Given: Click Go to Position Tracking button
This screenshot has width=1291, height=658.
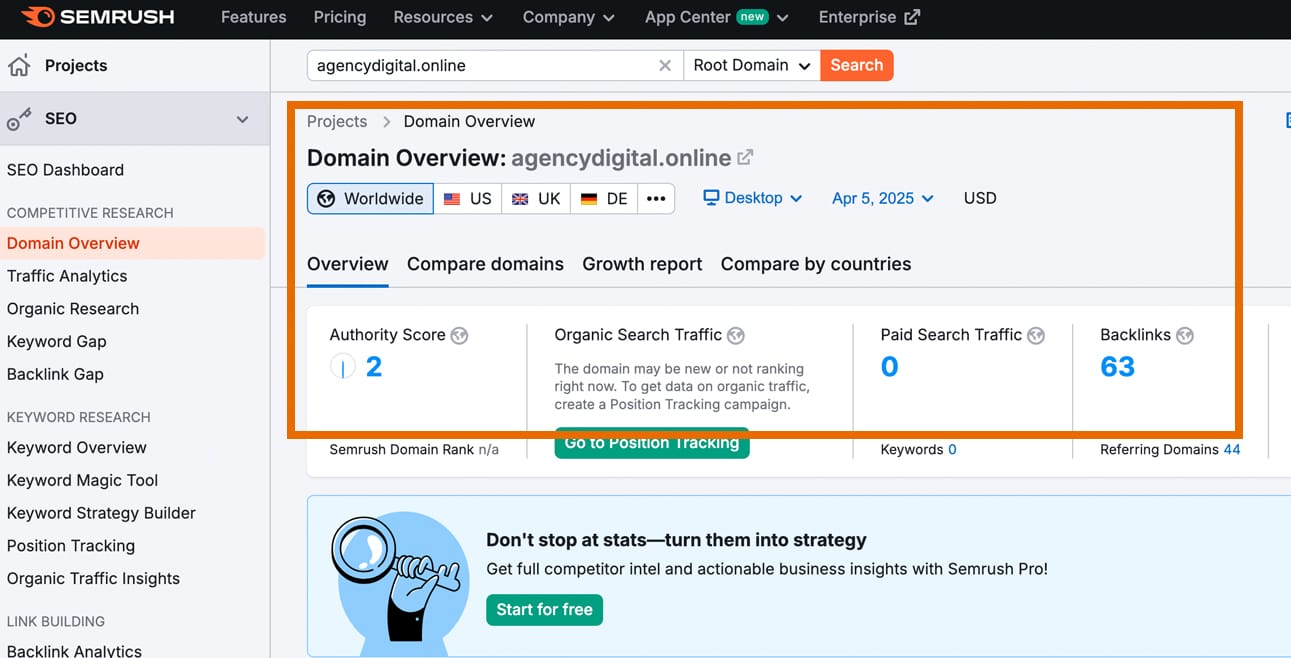Looking at the screenshot, I should click(652, 443).
